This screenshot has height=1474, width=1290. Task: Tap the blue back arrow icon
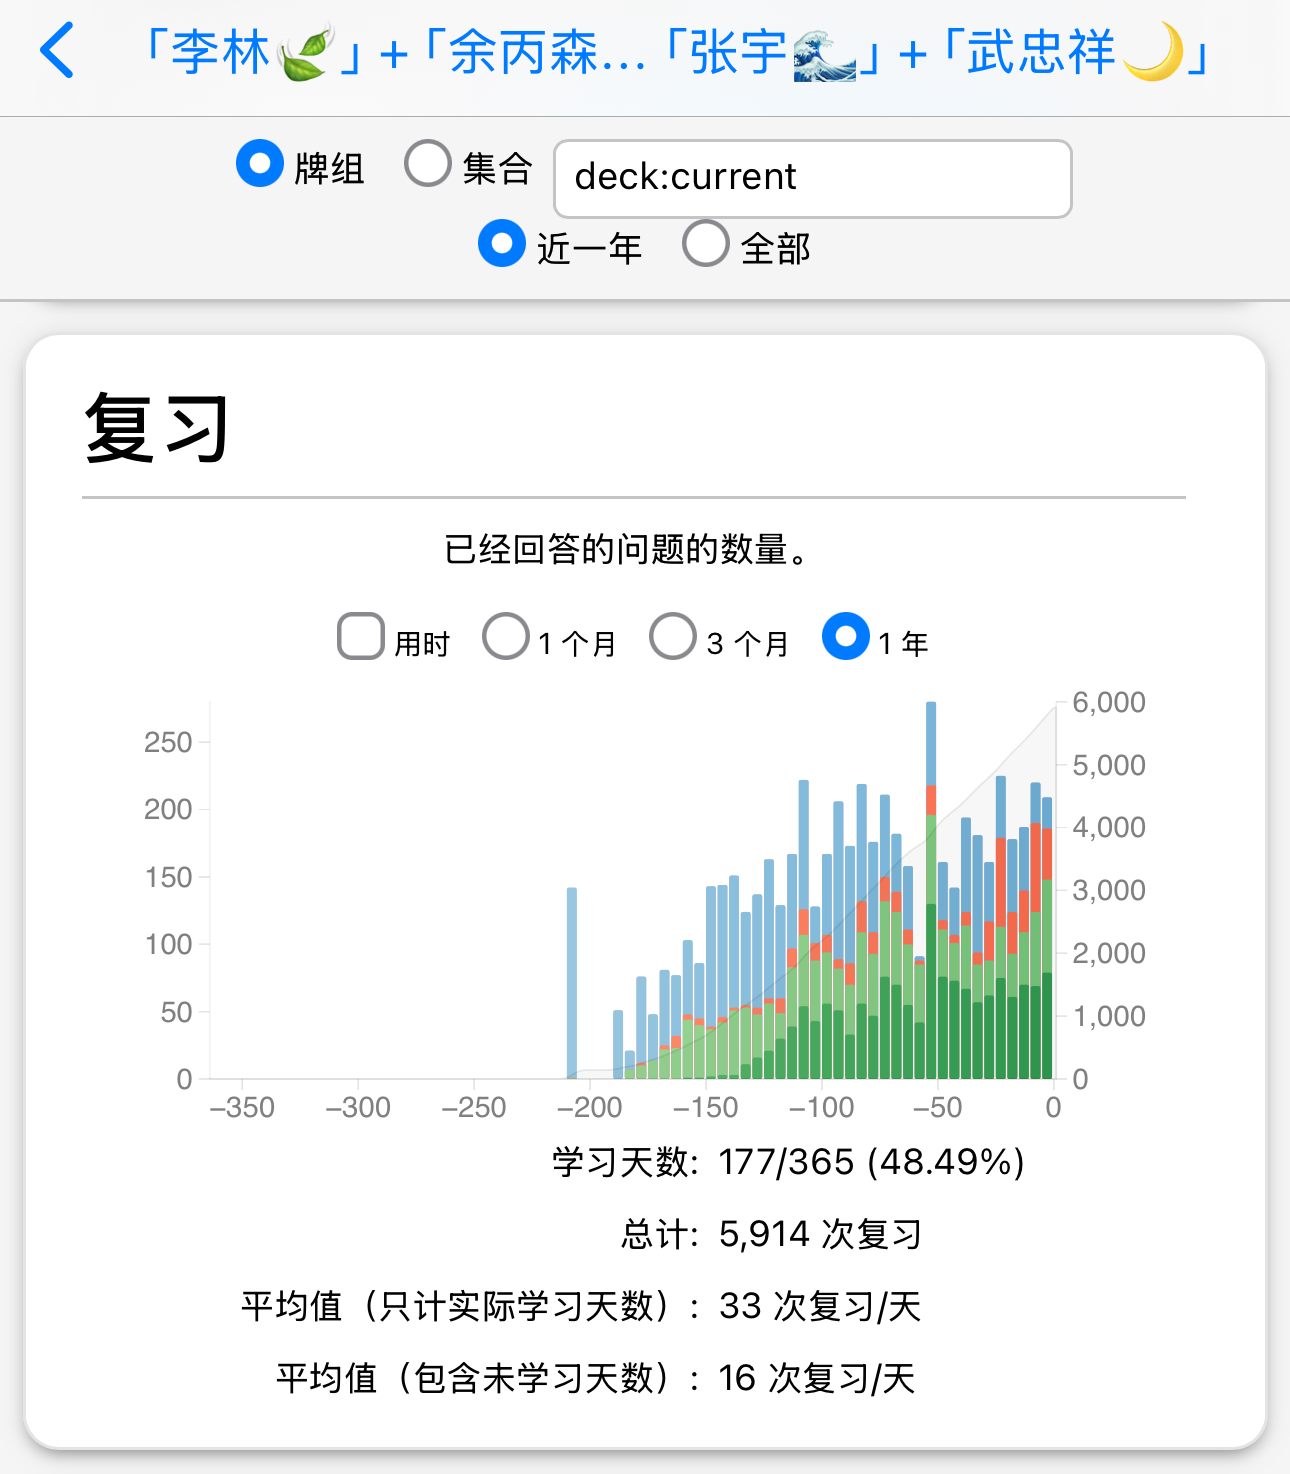pos(58,51)
